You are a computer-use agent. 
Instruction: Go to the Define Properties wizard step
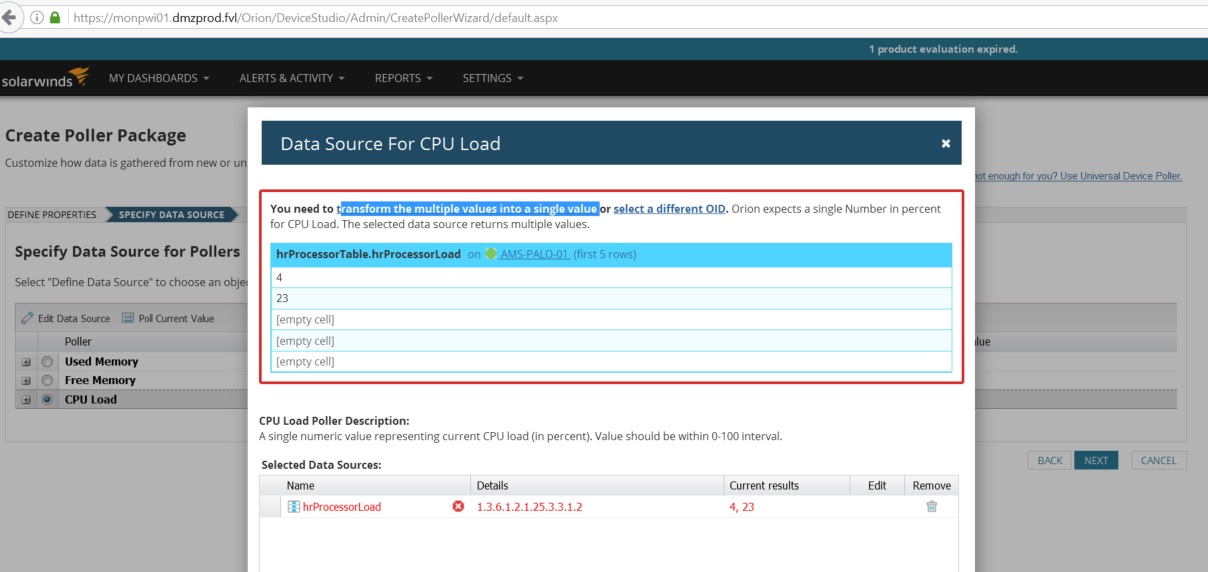pyautogui.click(x=52, y=215)
